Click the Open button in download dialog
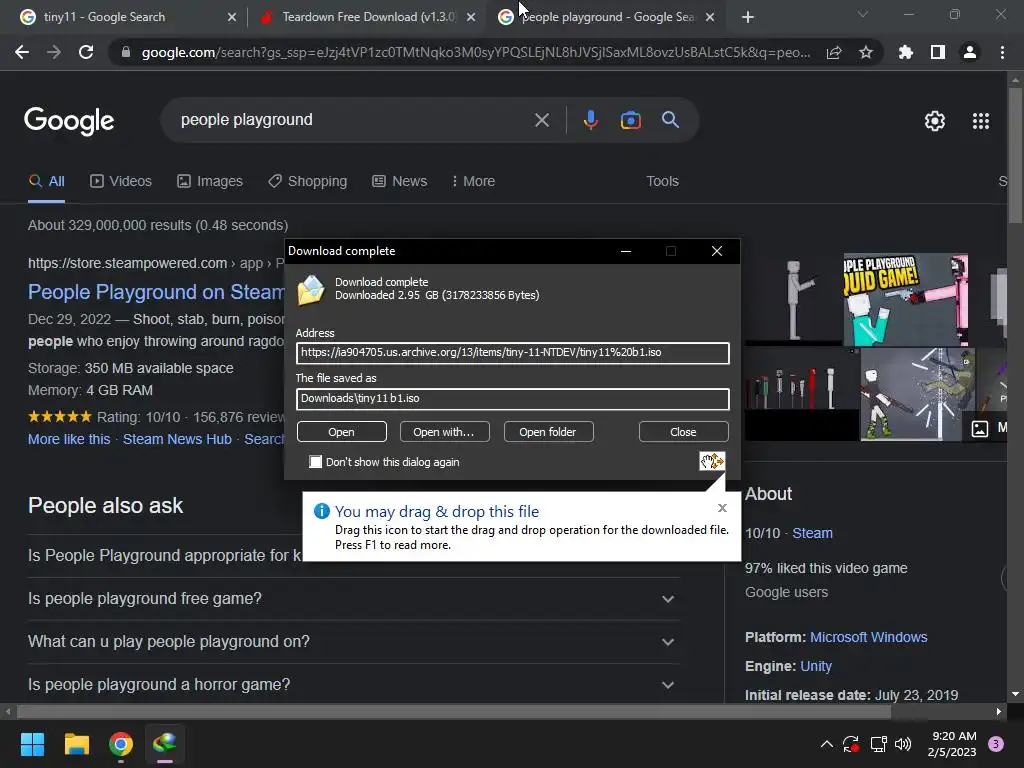The image size is (1024, 768). click(342, 432)
